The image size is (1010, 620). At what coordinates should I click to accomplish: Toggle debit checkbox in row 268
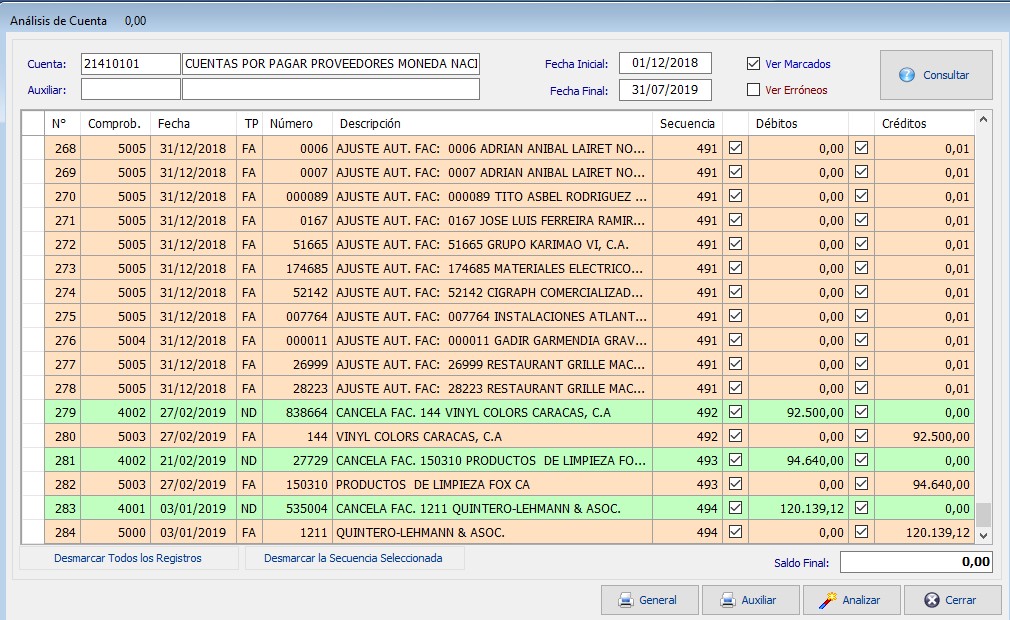(x=735, y=148)
